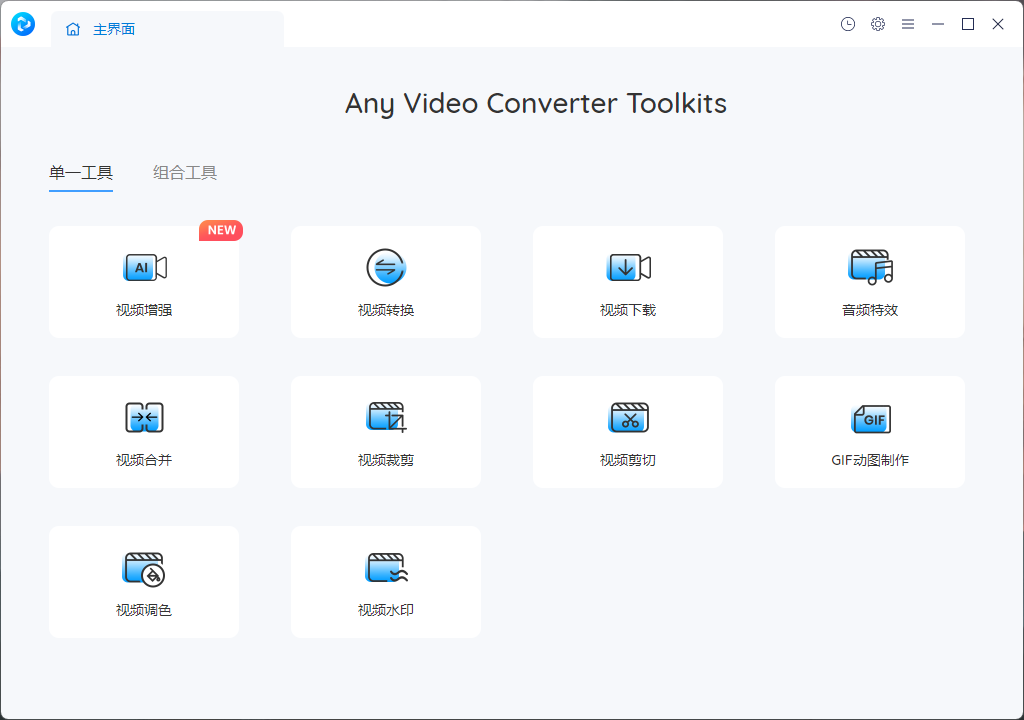
Task: Switch to the 组合工具 tab
Action: click(x=185, y=172)
